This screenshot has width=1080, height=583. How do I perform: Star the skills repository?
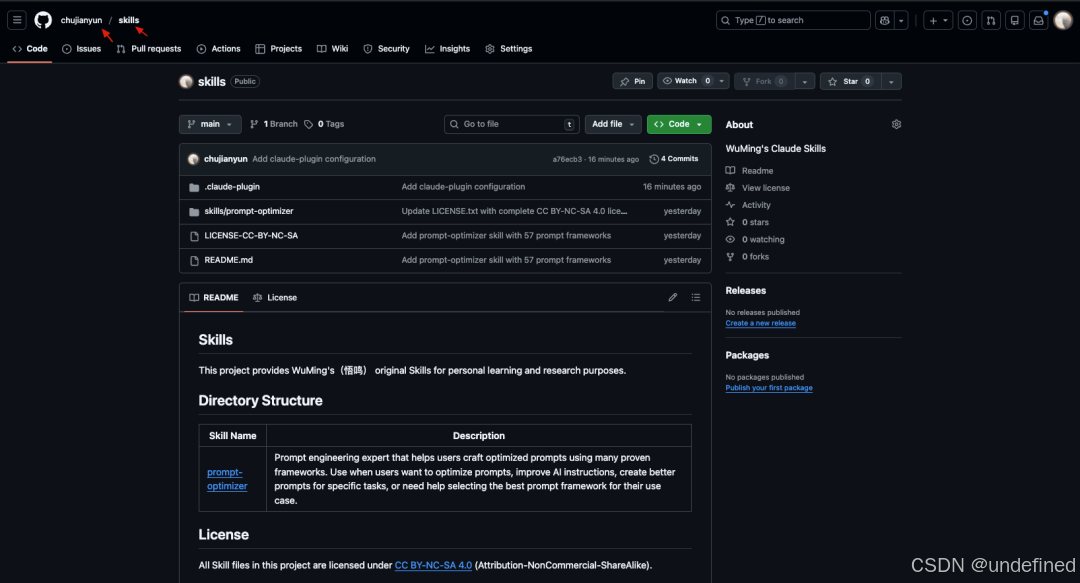(850, 81)
